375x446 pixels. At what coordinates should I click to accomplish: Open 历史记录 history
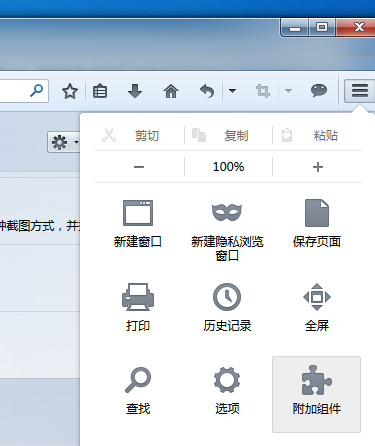tap(227, 307)
